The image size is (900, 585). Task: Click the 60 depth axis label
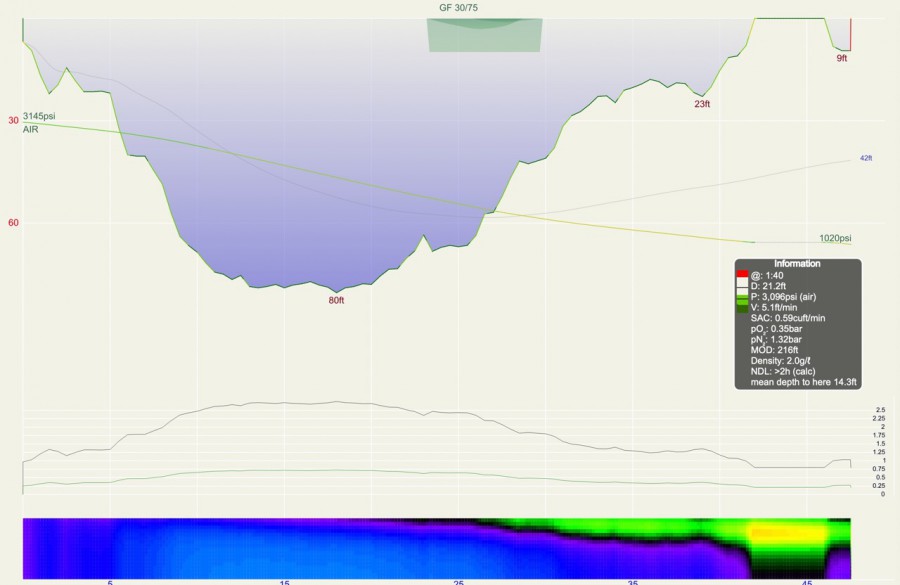[14, 223]
